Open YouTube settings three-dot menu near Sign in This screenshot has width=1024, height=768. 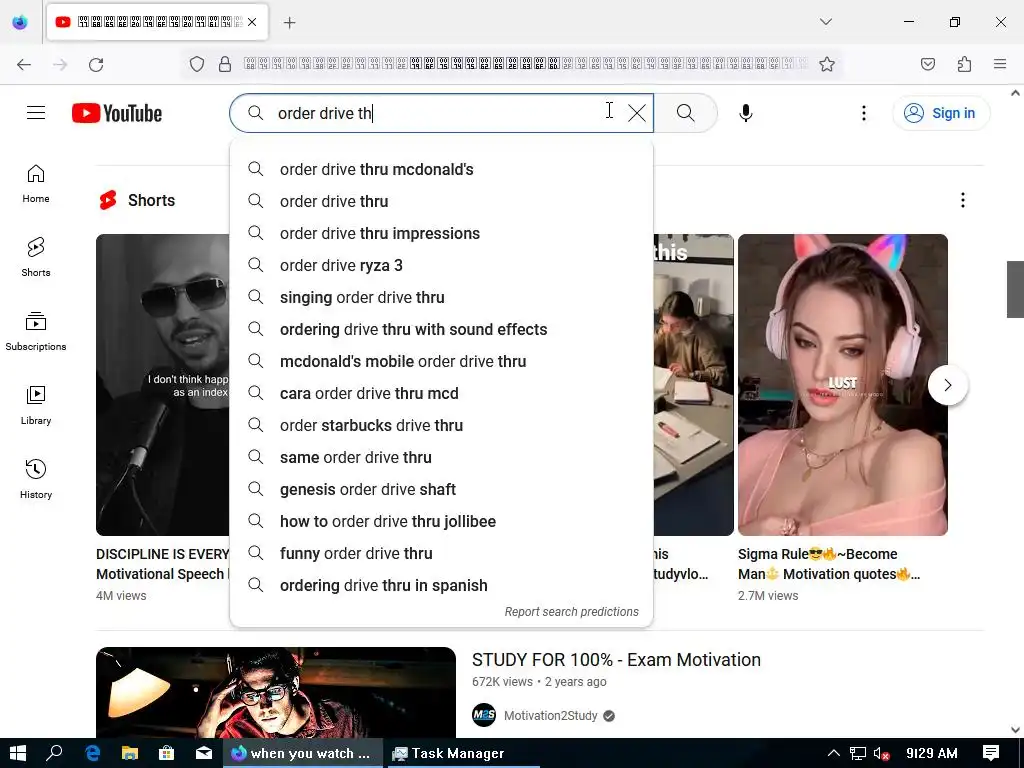pos(863,113)
